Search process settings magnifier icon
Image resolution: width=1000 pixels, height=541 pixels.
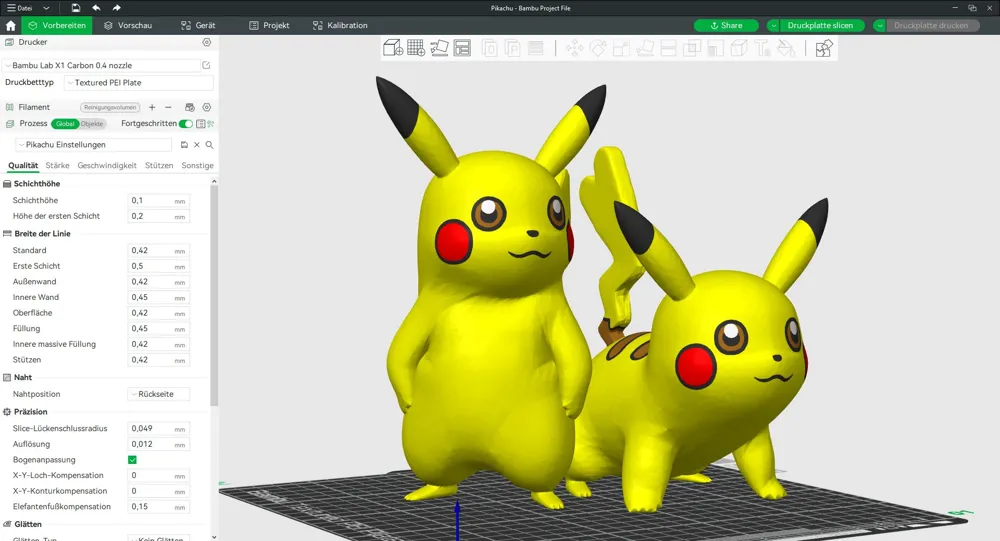(x=209, y=145)
